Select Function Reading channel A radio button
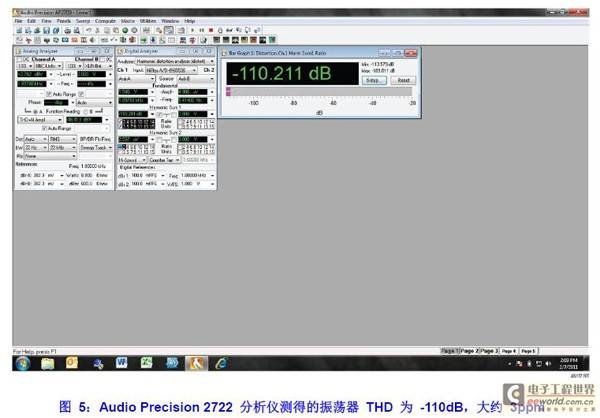Image resolution: width=600 pixels, height=418 pixels. (35, 111)
